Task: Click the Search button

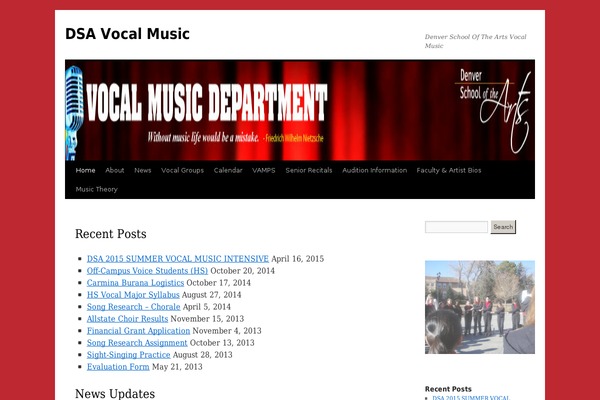Action: coord(503,227)
